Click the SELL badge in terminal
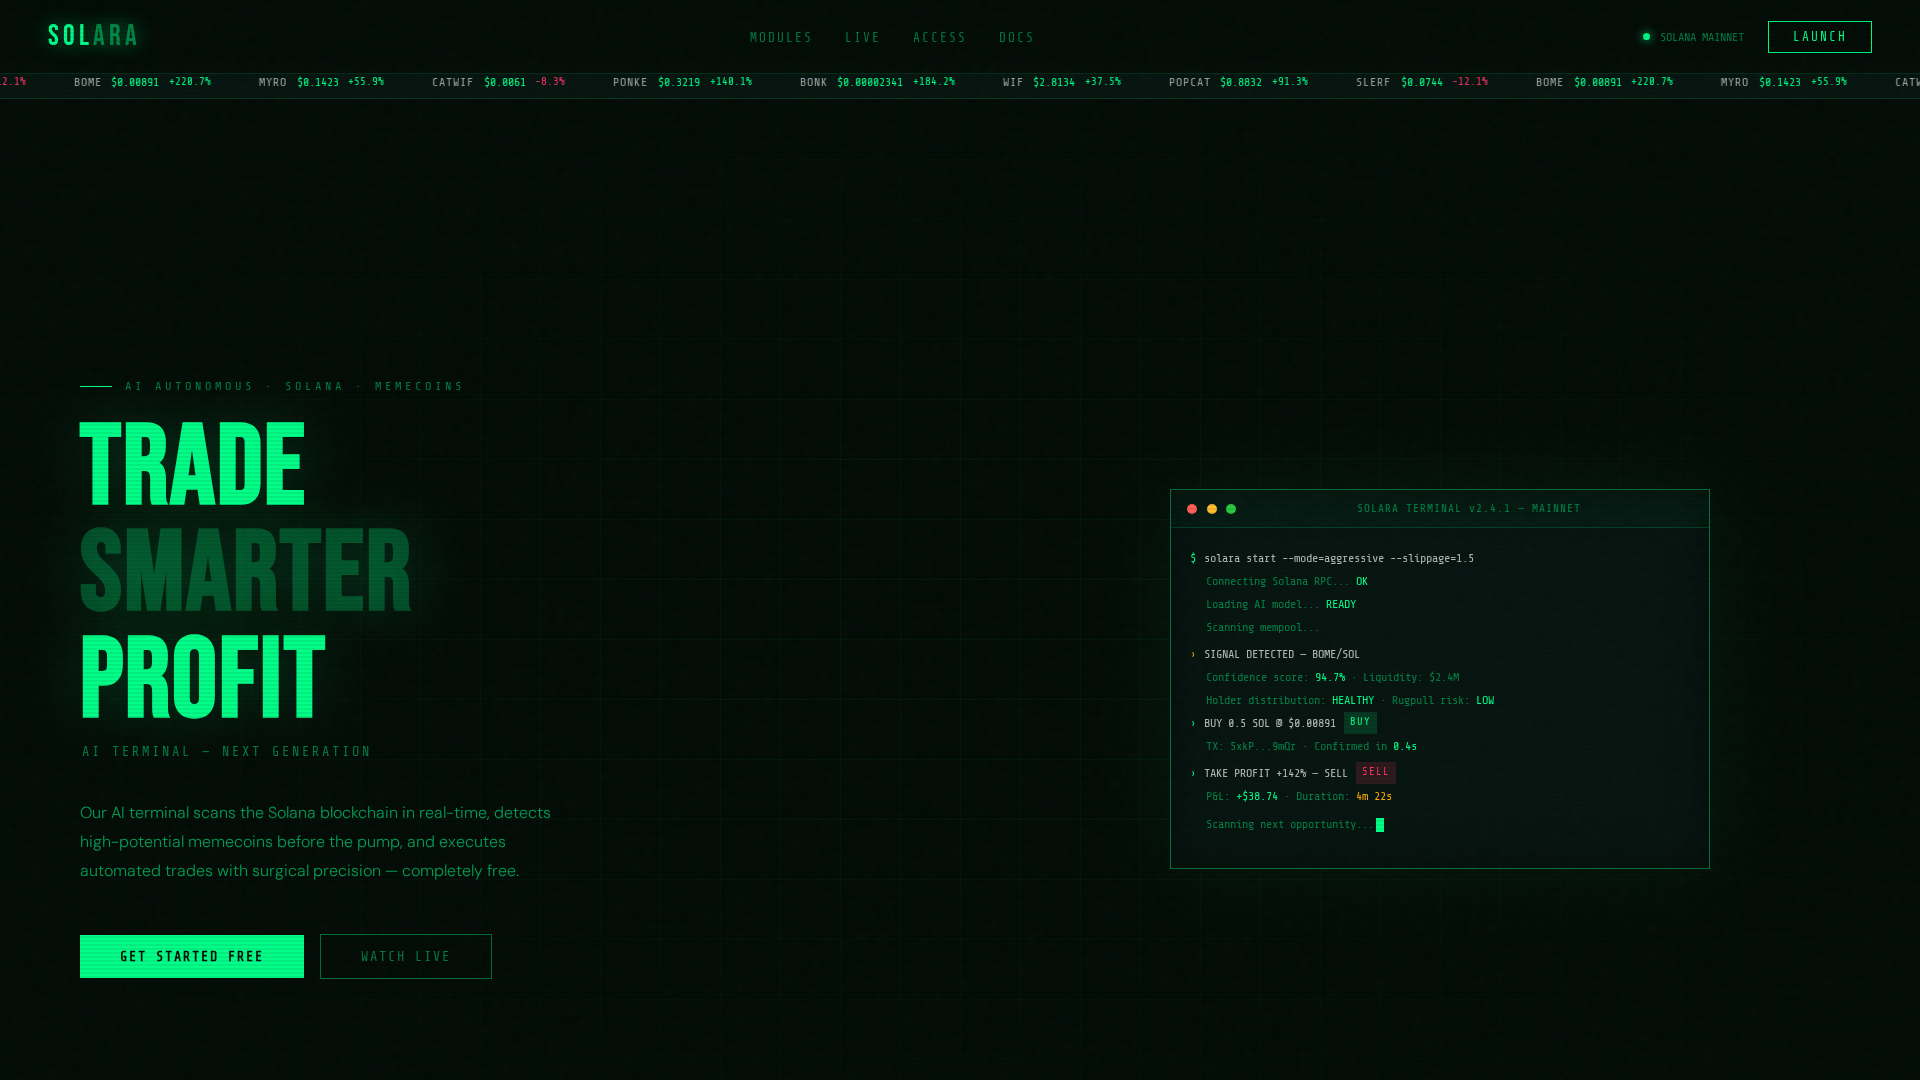 tap(1375, 772)
